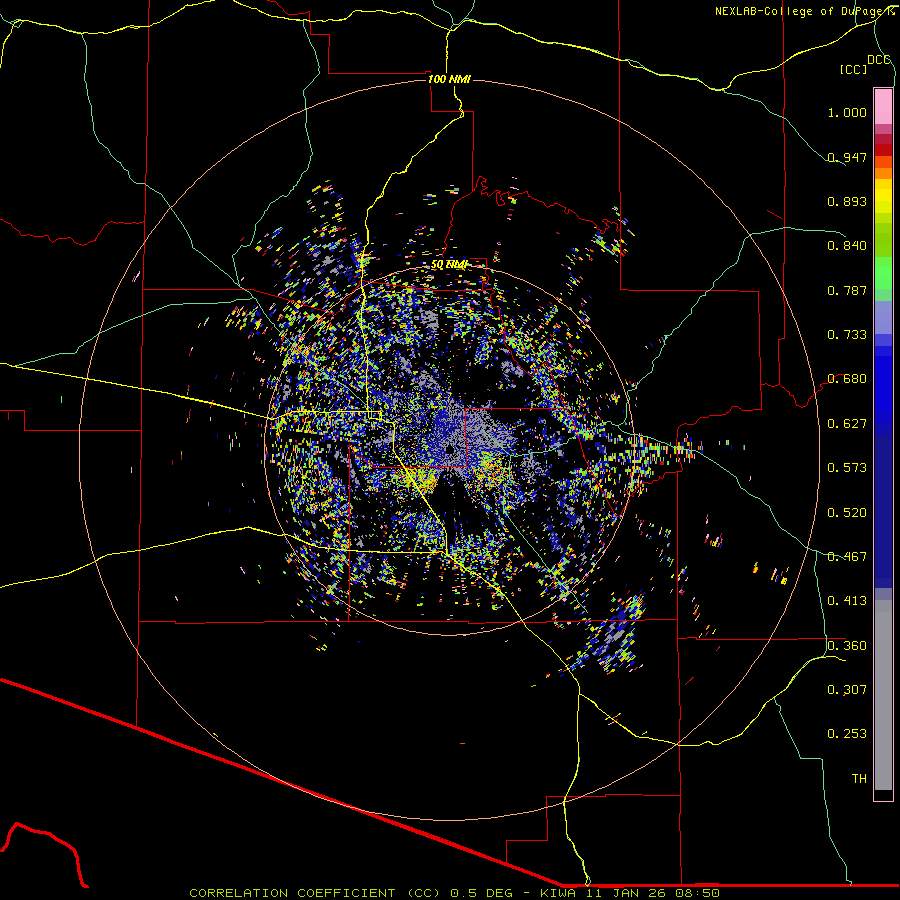Click the 0.520 scale value
This screenshot has width=900, height=900.
click(847, 513)
